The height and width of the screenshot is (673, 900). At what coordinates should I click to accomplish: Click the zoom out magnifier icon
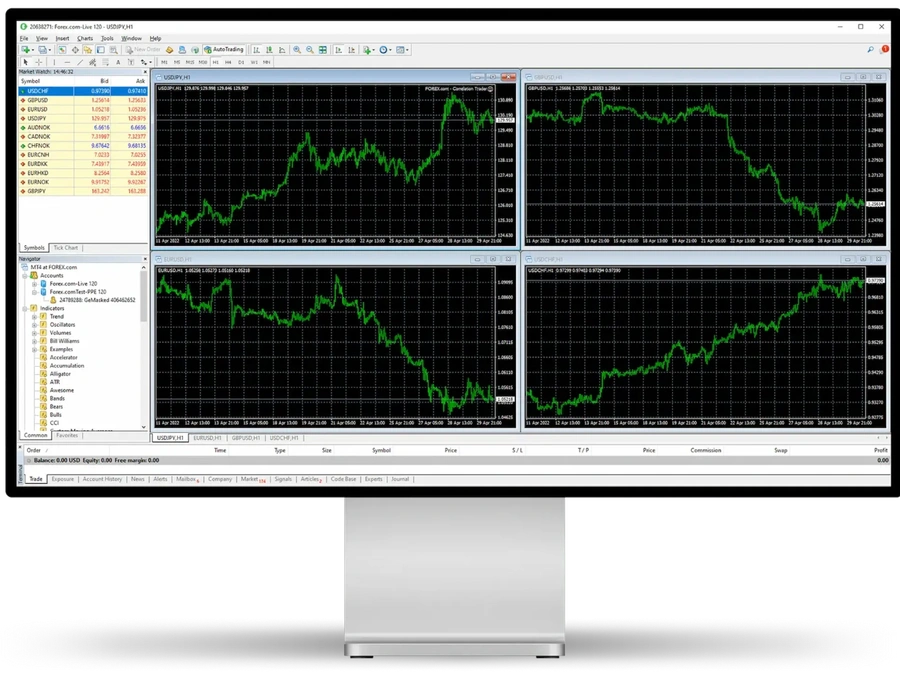tap(310, 50)
